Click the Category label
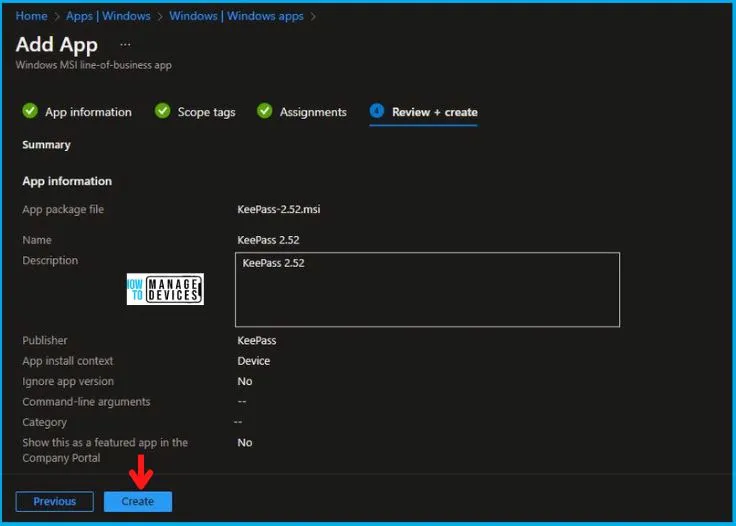The image size is (736, 526). 45,423
